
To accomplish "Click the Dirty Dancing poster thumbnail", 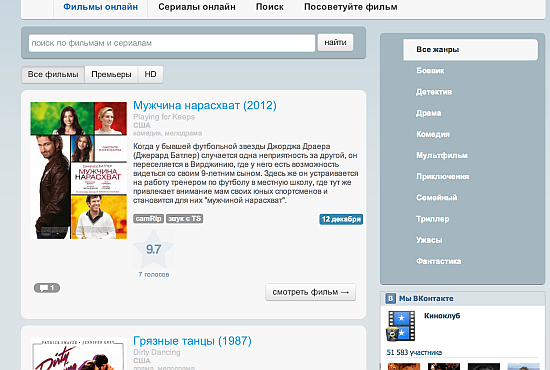I will pos(79,354).
